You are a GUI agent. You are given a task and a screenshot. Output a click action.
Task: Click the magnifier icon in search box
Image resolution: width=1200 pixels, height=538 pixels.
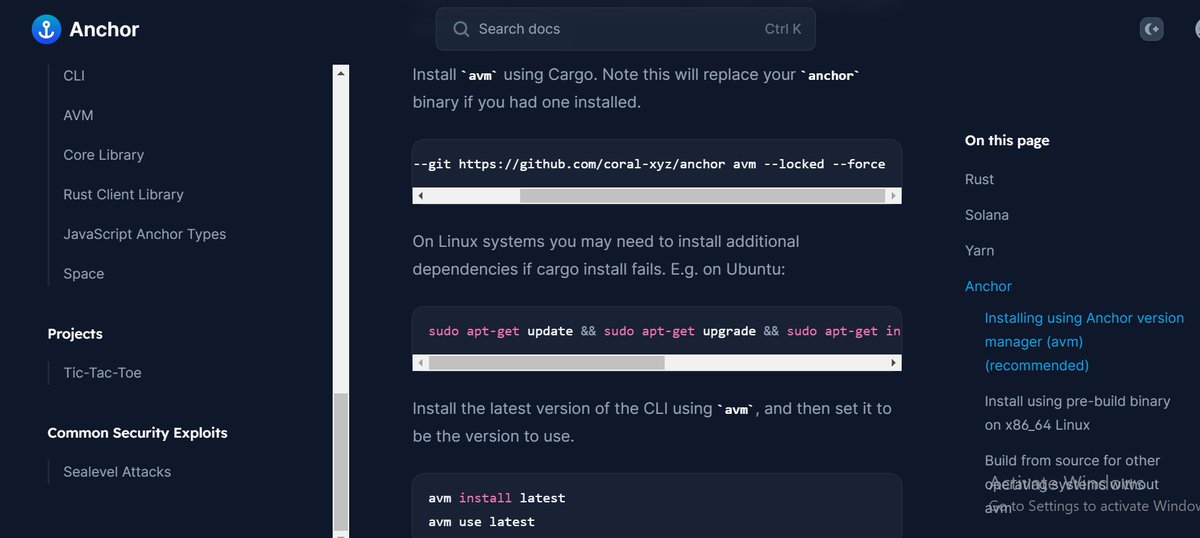pos(461,29)
